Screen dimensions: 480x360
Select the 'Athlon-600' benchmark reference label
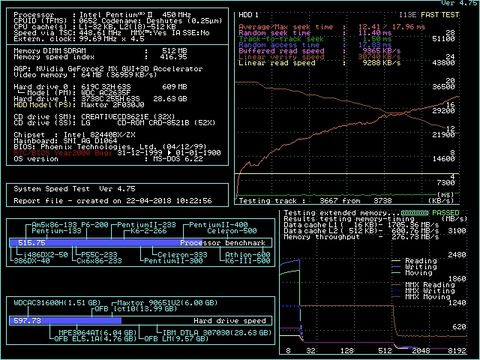click(247, 255)
